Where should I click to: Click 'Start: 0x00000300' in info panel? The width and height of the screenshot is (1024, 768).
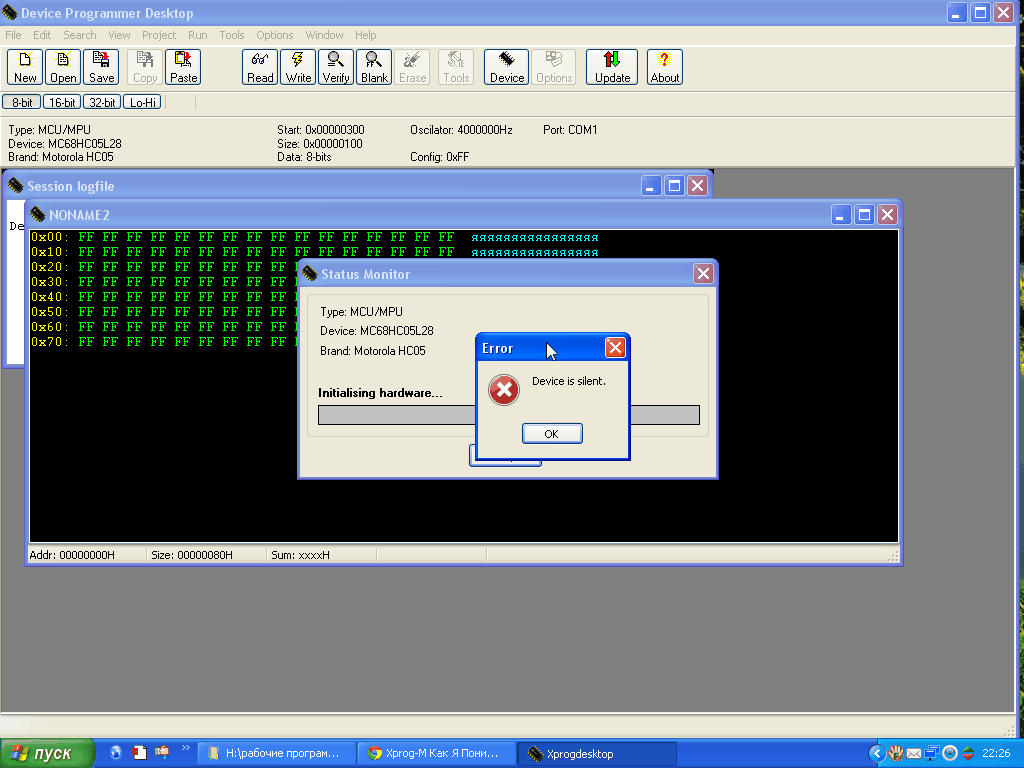tap(321, 130)
